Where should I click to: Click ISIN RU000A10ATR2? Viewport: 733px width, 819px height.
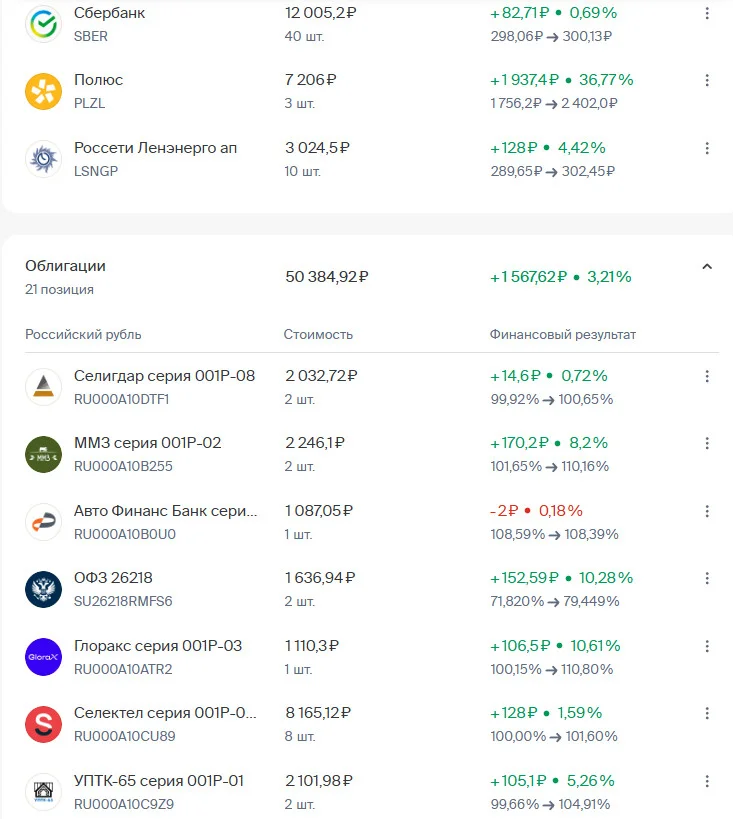click(123, 670)
